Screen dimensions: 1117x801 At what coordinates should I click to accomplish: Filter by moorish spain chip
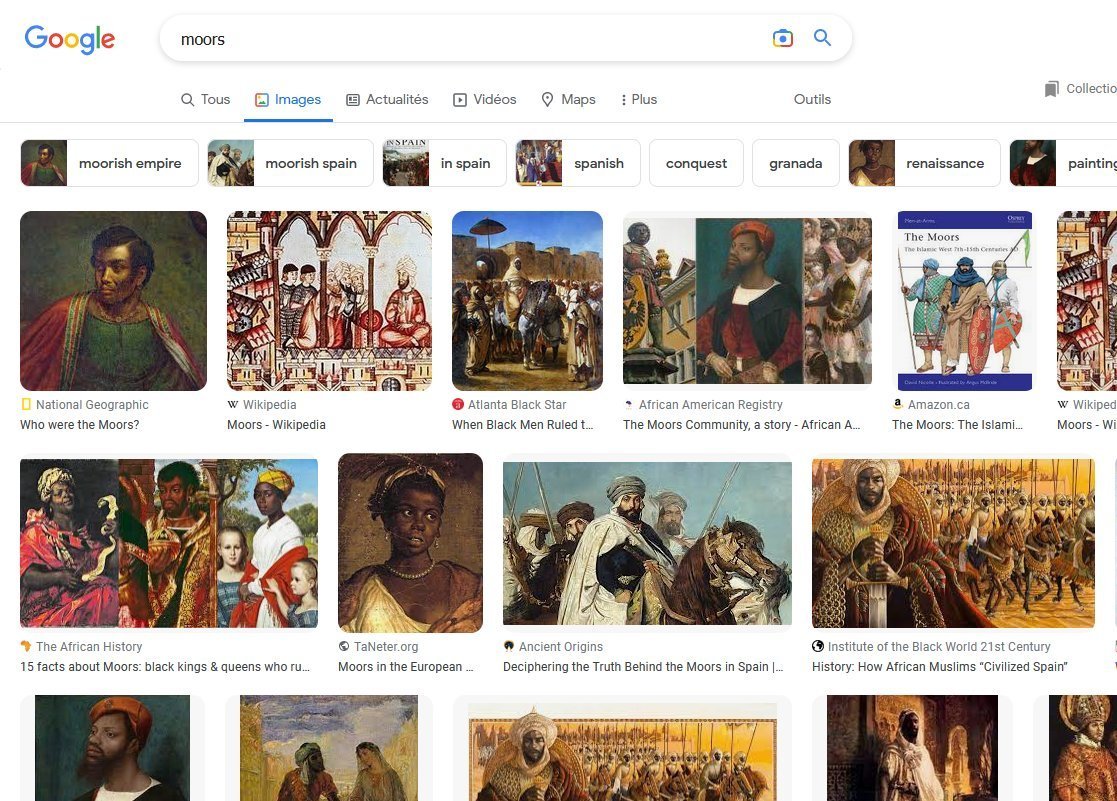(290, 163)
